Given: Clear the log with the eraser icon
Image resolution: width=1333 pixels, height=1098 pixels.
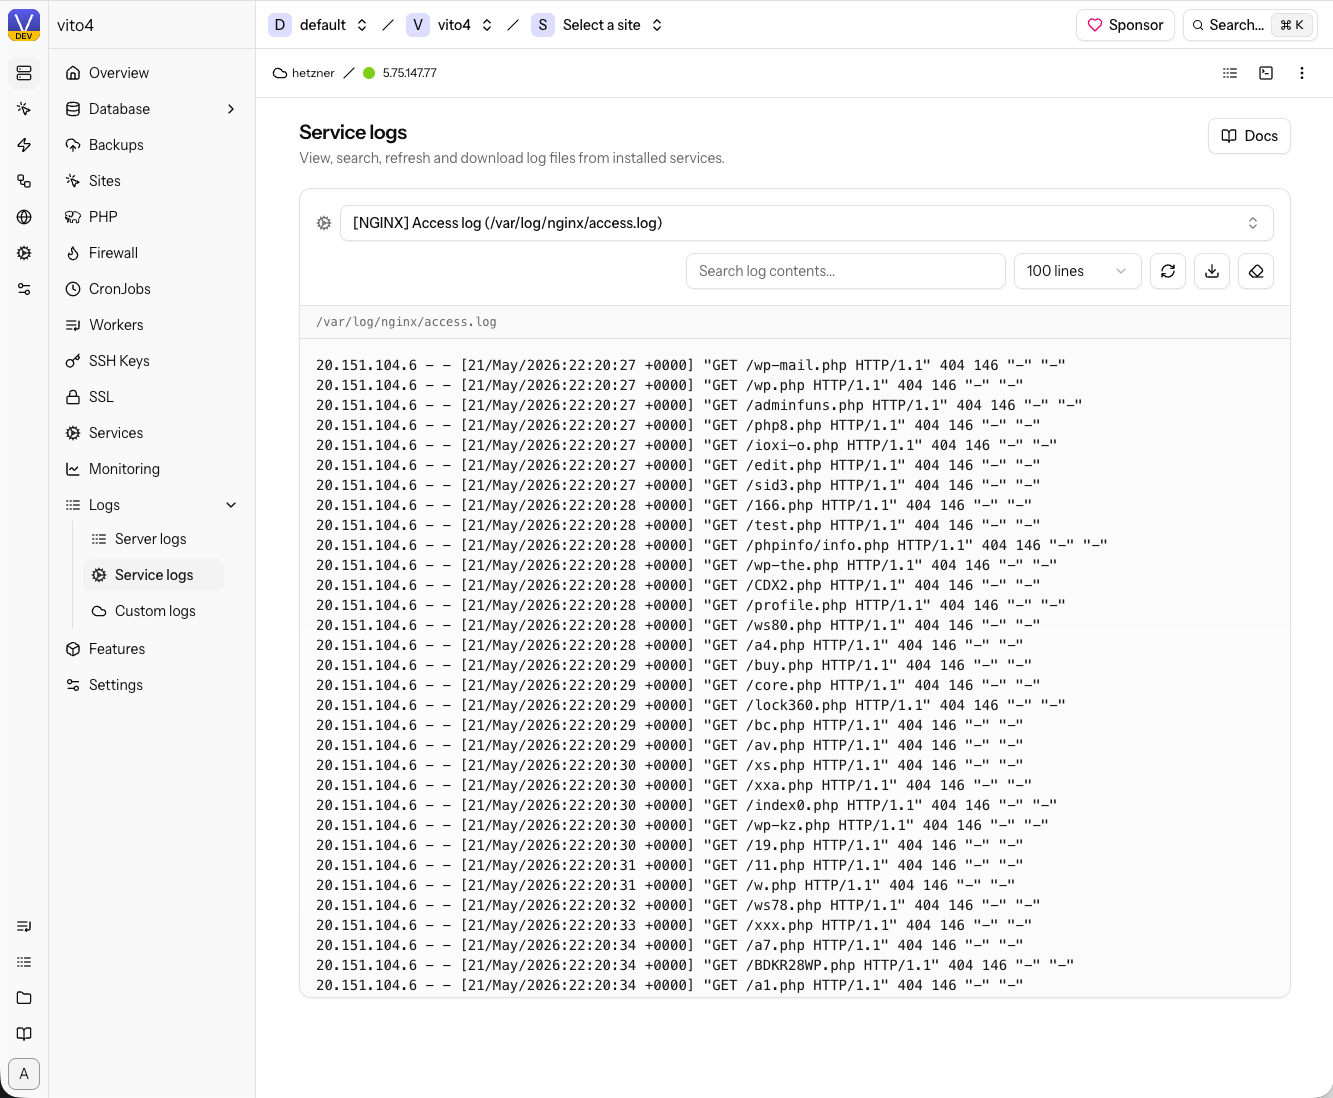Looking at the screenshot, I should click(x=1256, y=271).
